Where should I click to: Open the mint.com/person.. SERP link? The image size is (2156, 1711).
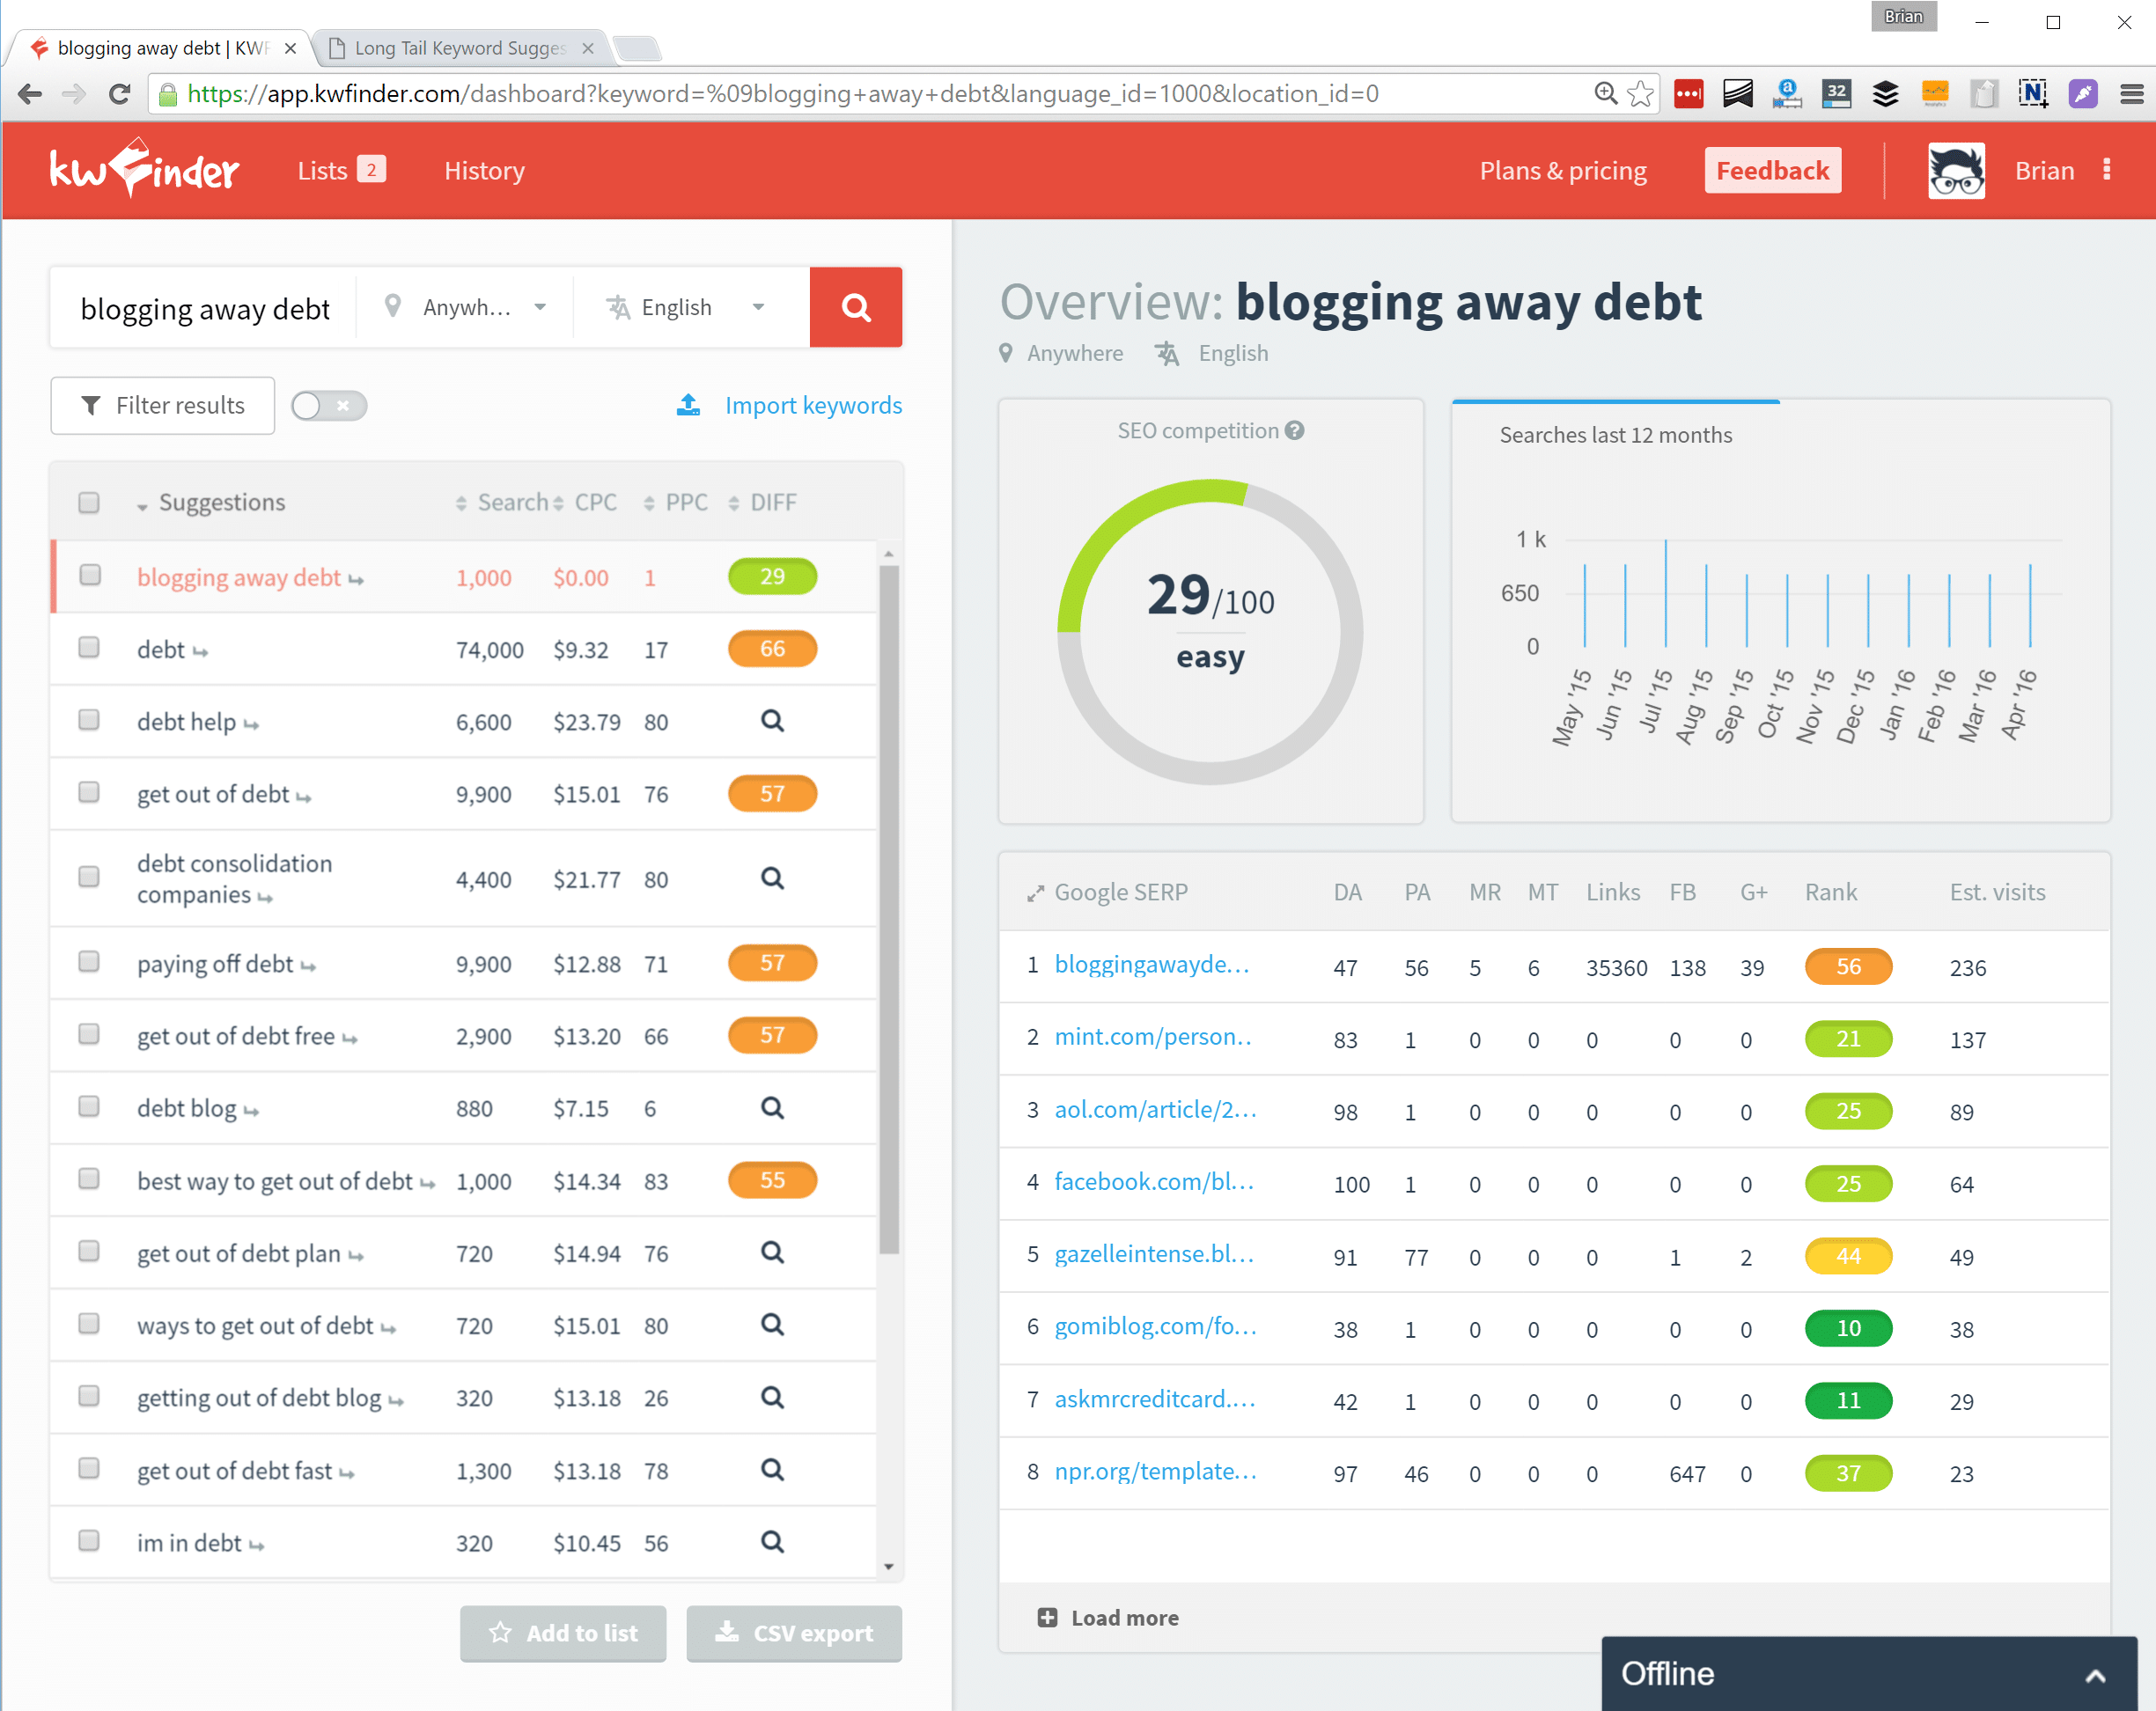1152,1037
